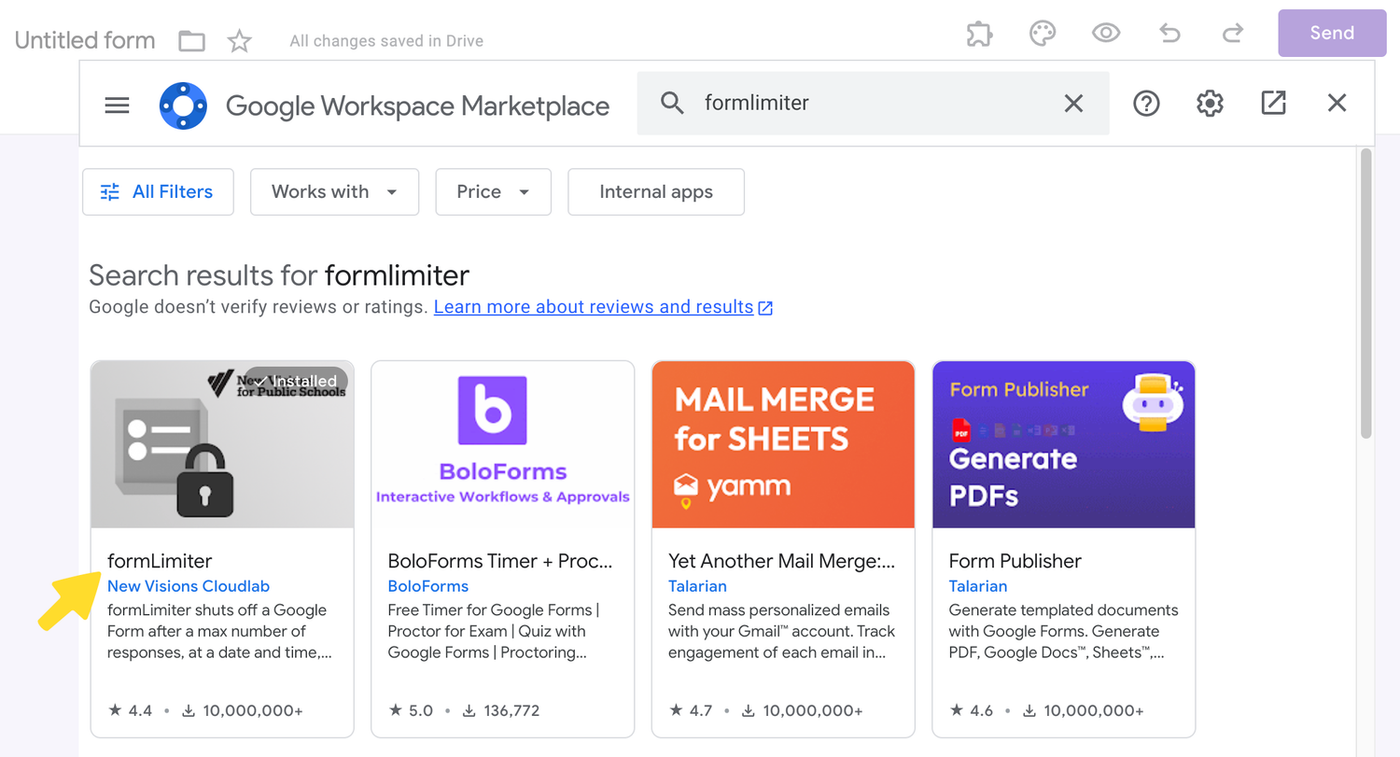Image resolution: width=1400 pixels, height=757 pixels.
Task: Rename the Untitled form title
Action: coord(85,41)
